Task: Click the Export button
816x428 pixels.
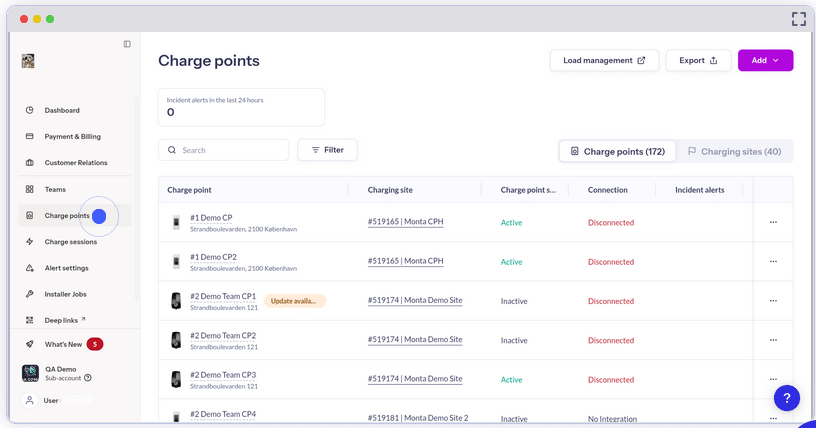Action: click(x=698, y=61)
